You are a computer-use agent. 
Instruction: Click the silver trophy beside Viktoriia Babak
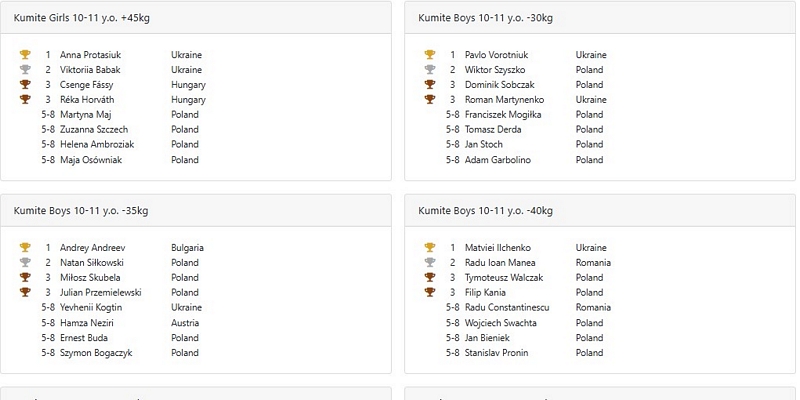coord(25,69)
